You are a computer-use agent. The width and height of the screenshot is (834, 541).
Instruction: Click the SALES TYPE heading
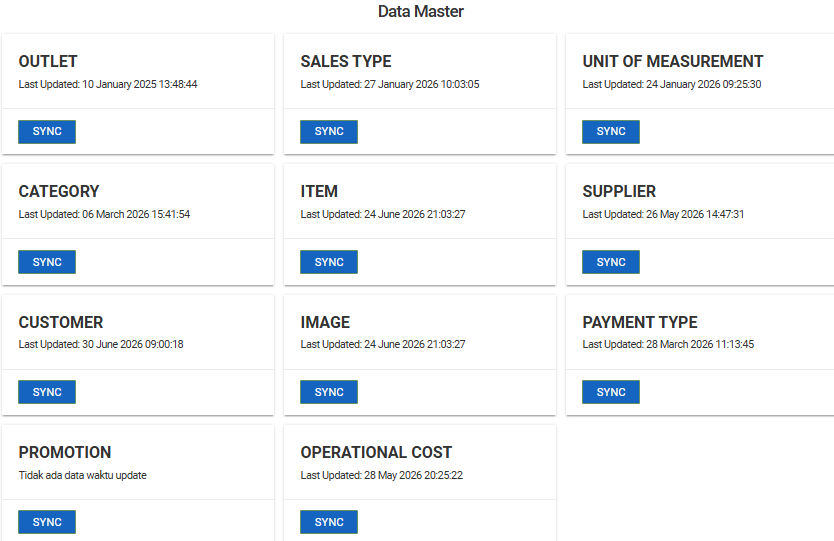pyautogui.click(x=346, y=61)
